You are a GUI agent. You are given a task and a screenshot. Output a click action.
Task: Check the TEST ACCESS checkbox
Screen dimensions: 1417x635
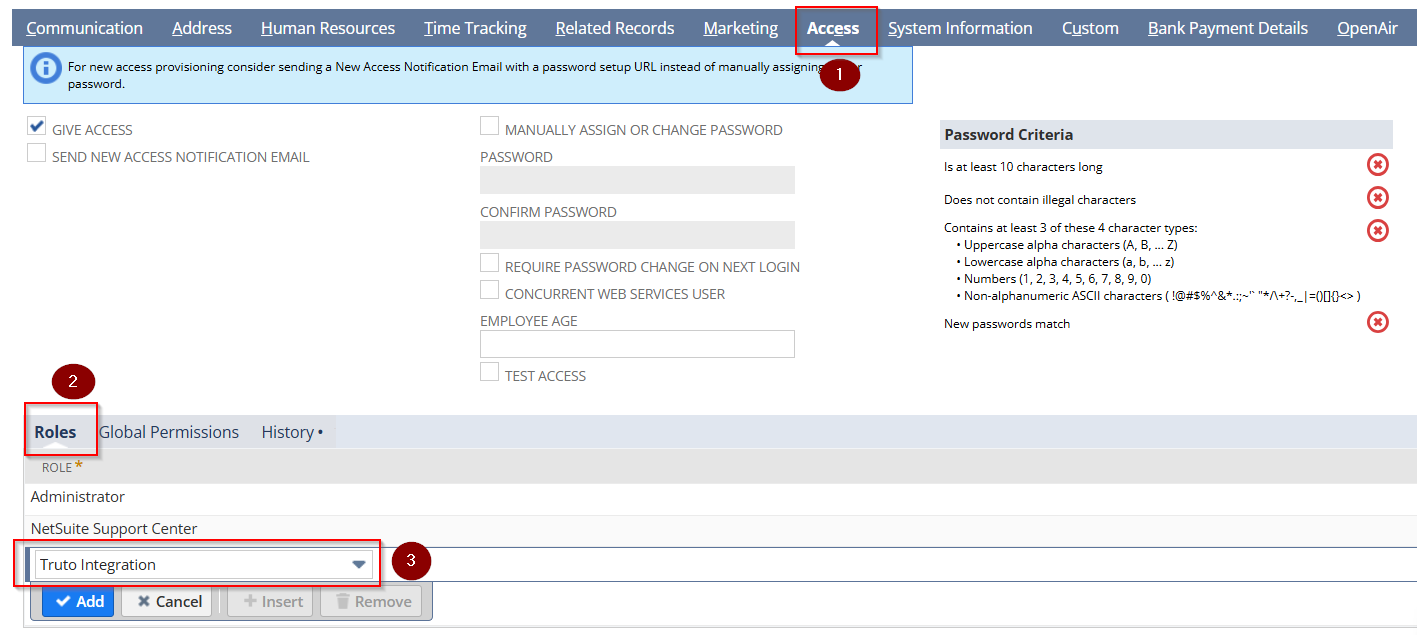(x=489, y=371)
